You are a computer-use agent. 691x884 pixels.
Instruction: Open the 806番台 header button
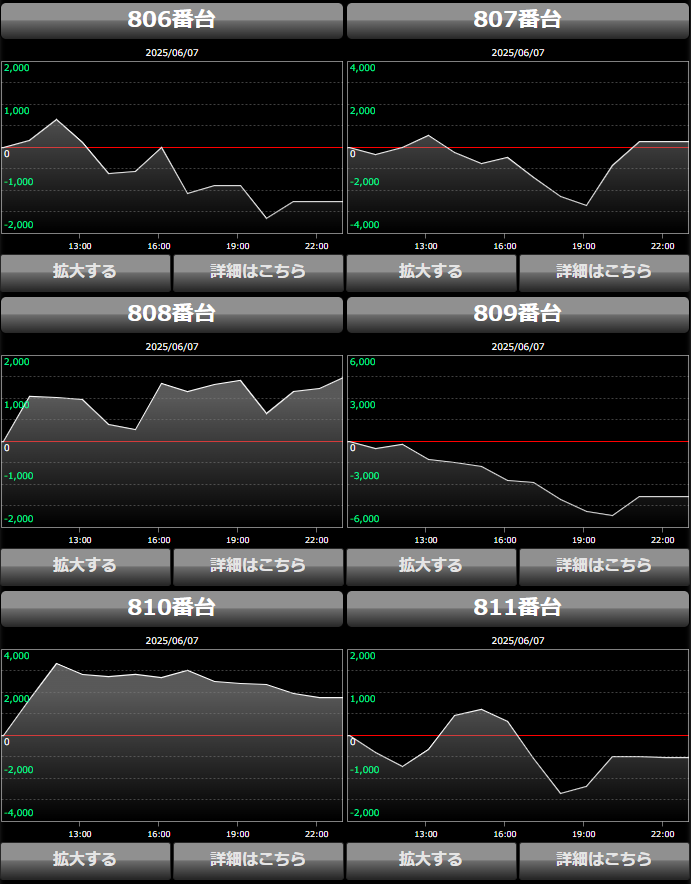point(172,21)
